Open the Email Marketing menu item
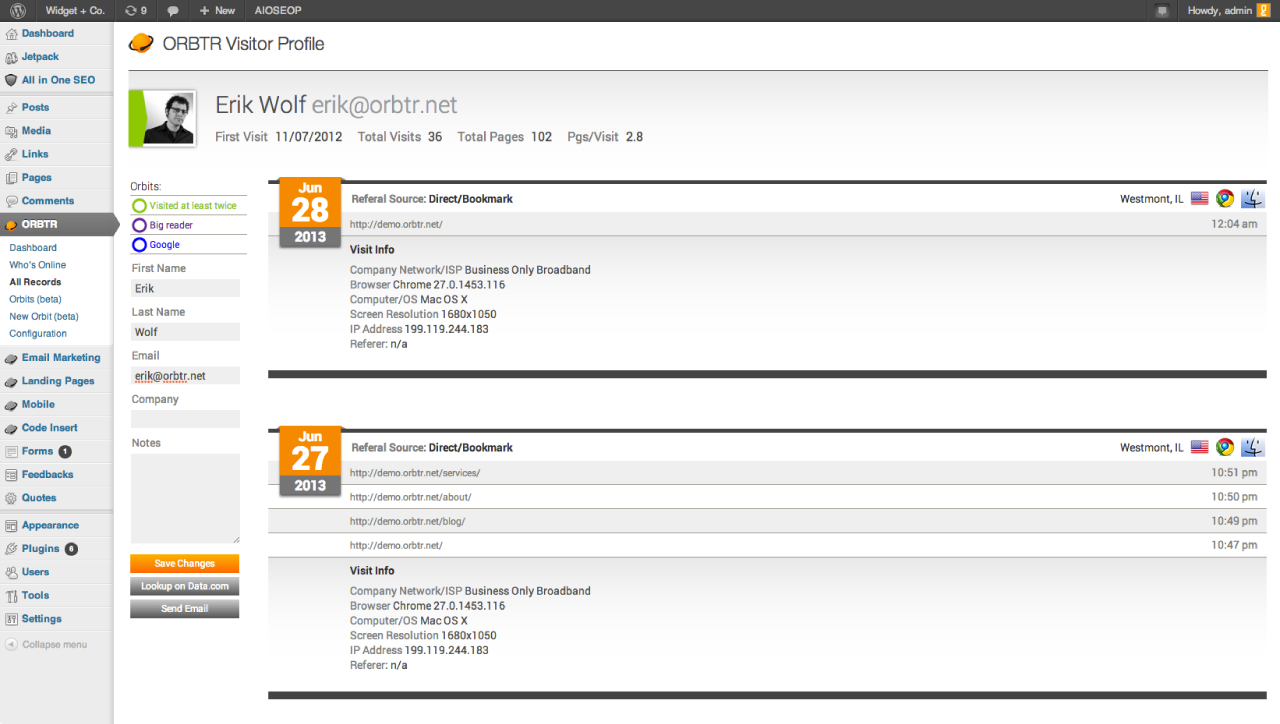 click(60, 358)
